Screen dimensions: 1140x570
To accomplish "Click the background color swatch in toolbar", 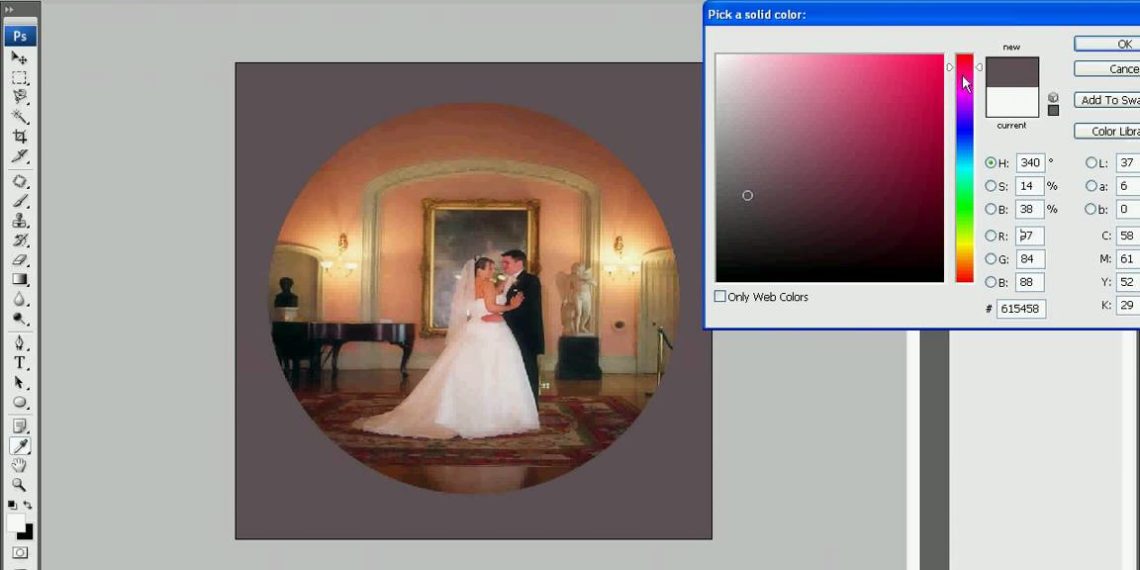I will point(27,533).
